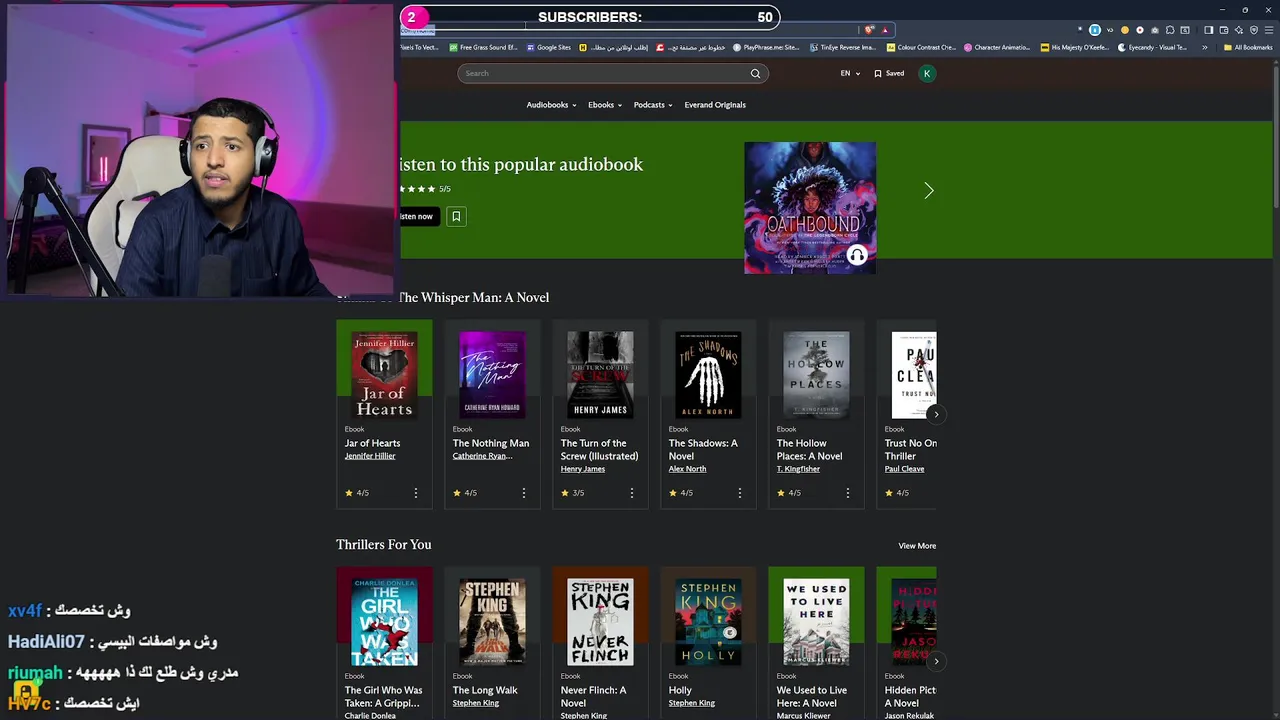Click the search magnifier icon

[755, 73]
